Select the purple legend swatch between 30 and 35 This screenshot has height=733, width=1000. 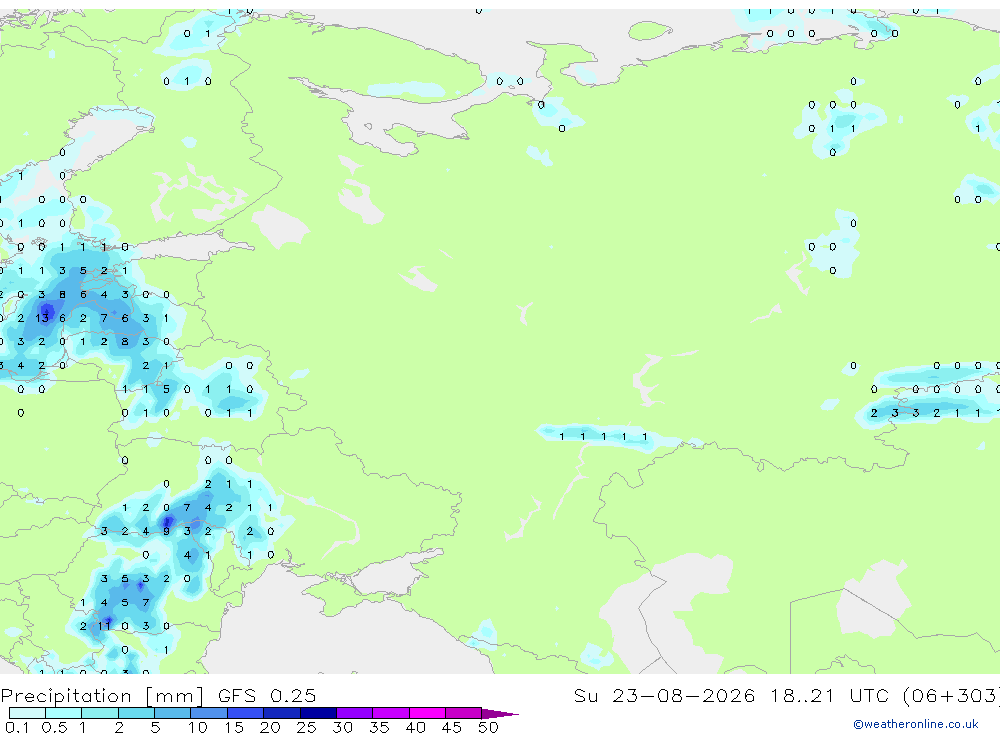point(354,713)
